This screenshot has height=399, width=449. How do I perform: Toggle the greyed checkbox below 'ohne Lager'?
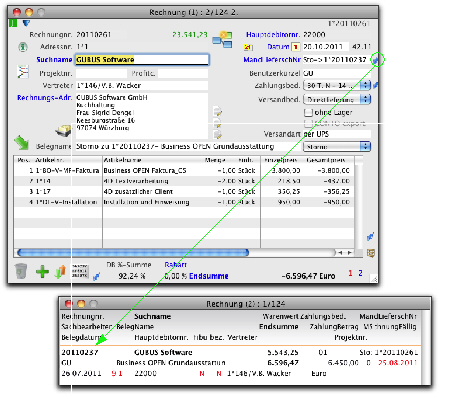[308, 124]
